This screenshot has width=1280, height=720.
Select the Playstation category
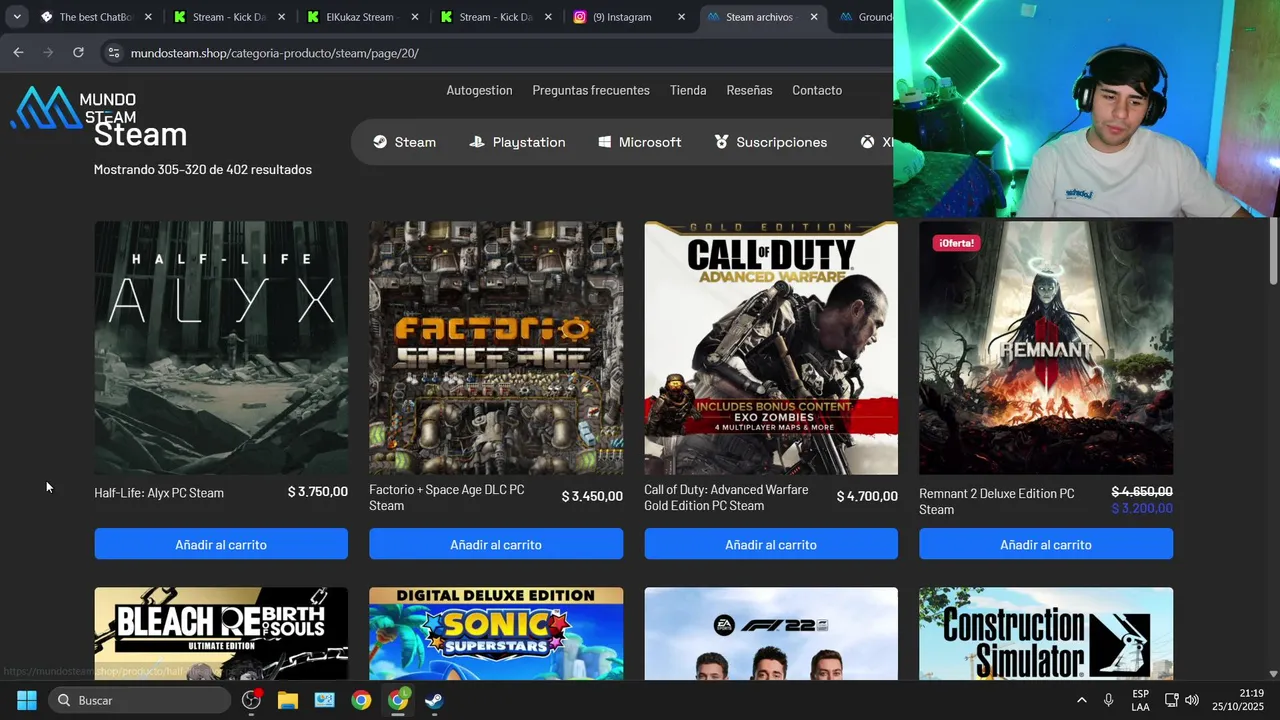517,142
